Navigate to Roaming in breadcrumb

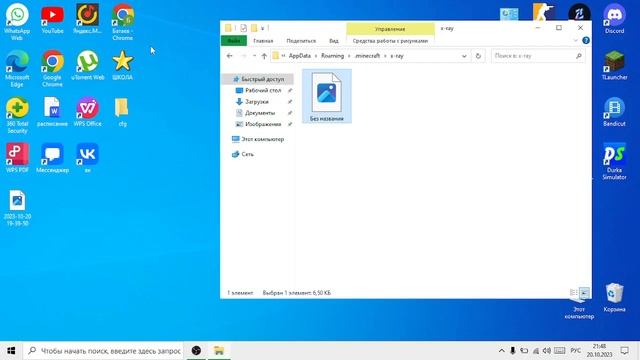pos(333,56)
